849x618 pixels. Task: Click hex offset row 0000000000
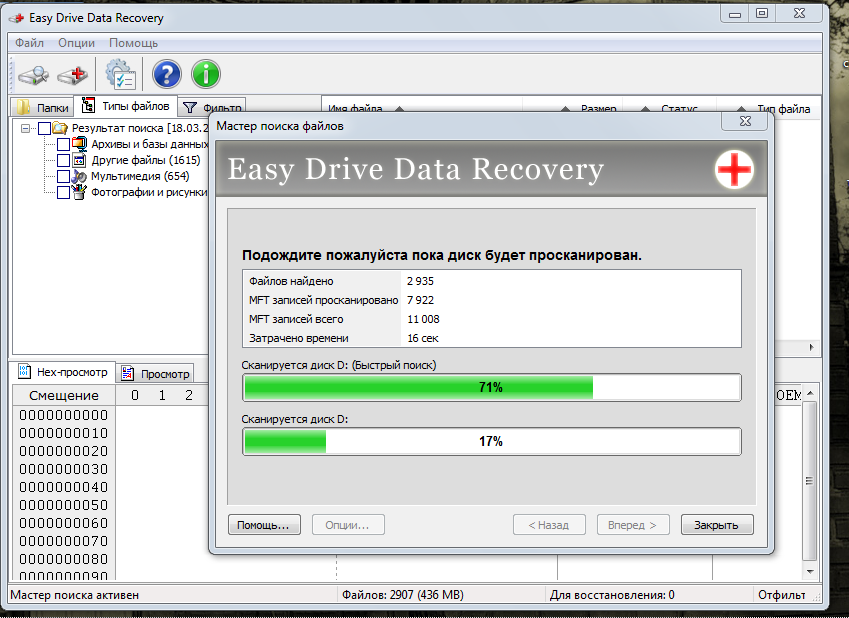(64, 415)
